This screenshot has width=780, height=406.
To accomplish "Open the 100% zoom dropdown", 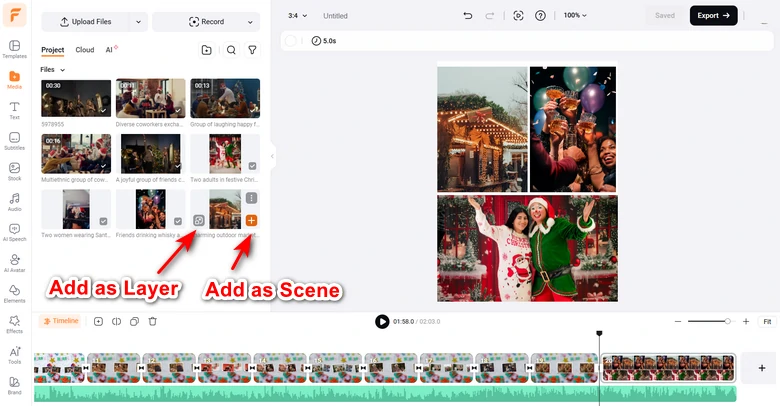I will pyautogui.click(x=575, y=15).
